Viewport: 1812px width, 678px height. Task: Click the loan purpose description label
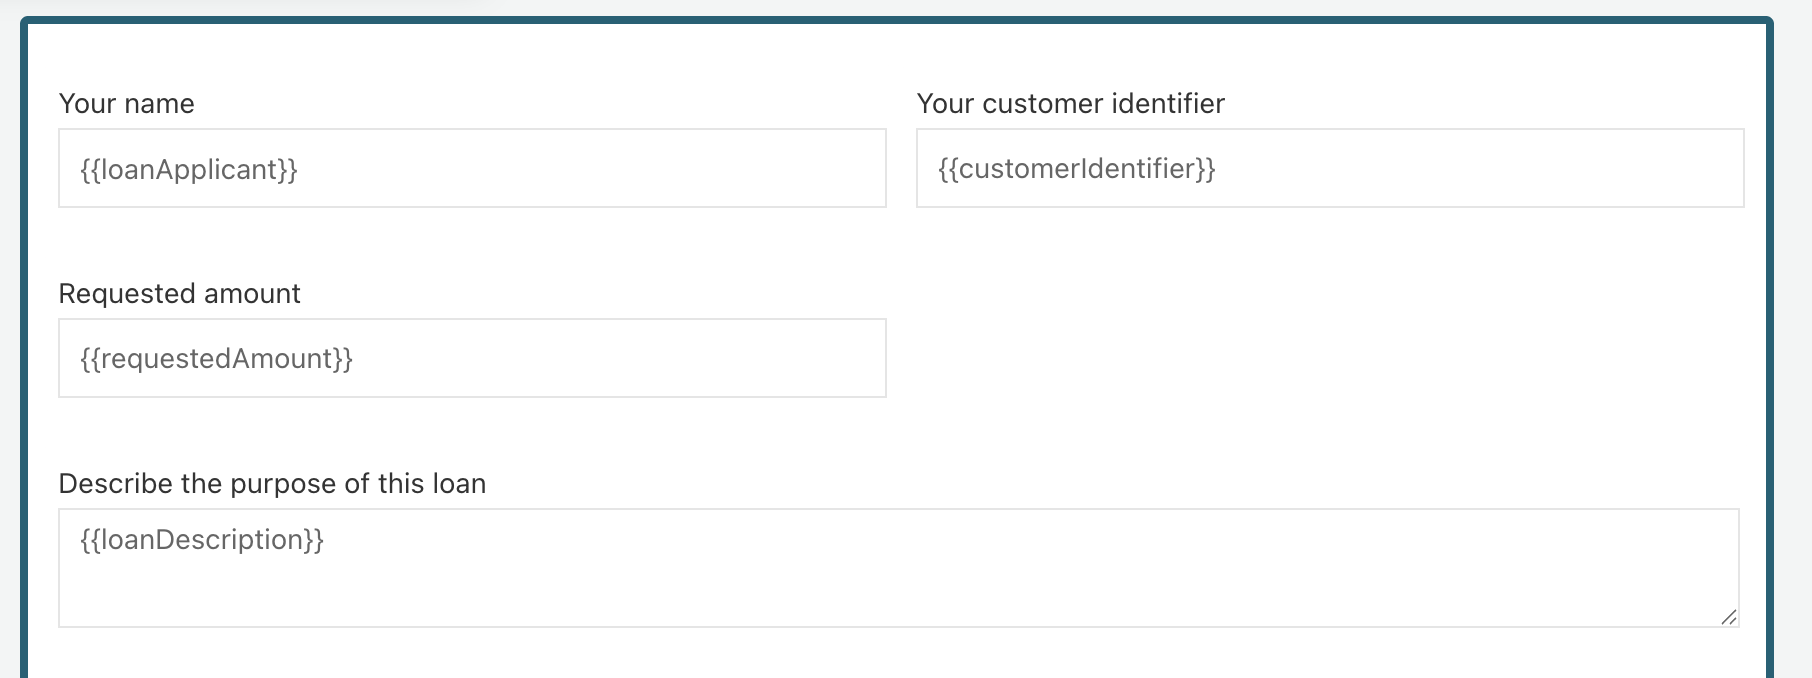pyautogui.click(x=272, y=483)
